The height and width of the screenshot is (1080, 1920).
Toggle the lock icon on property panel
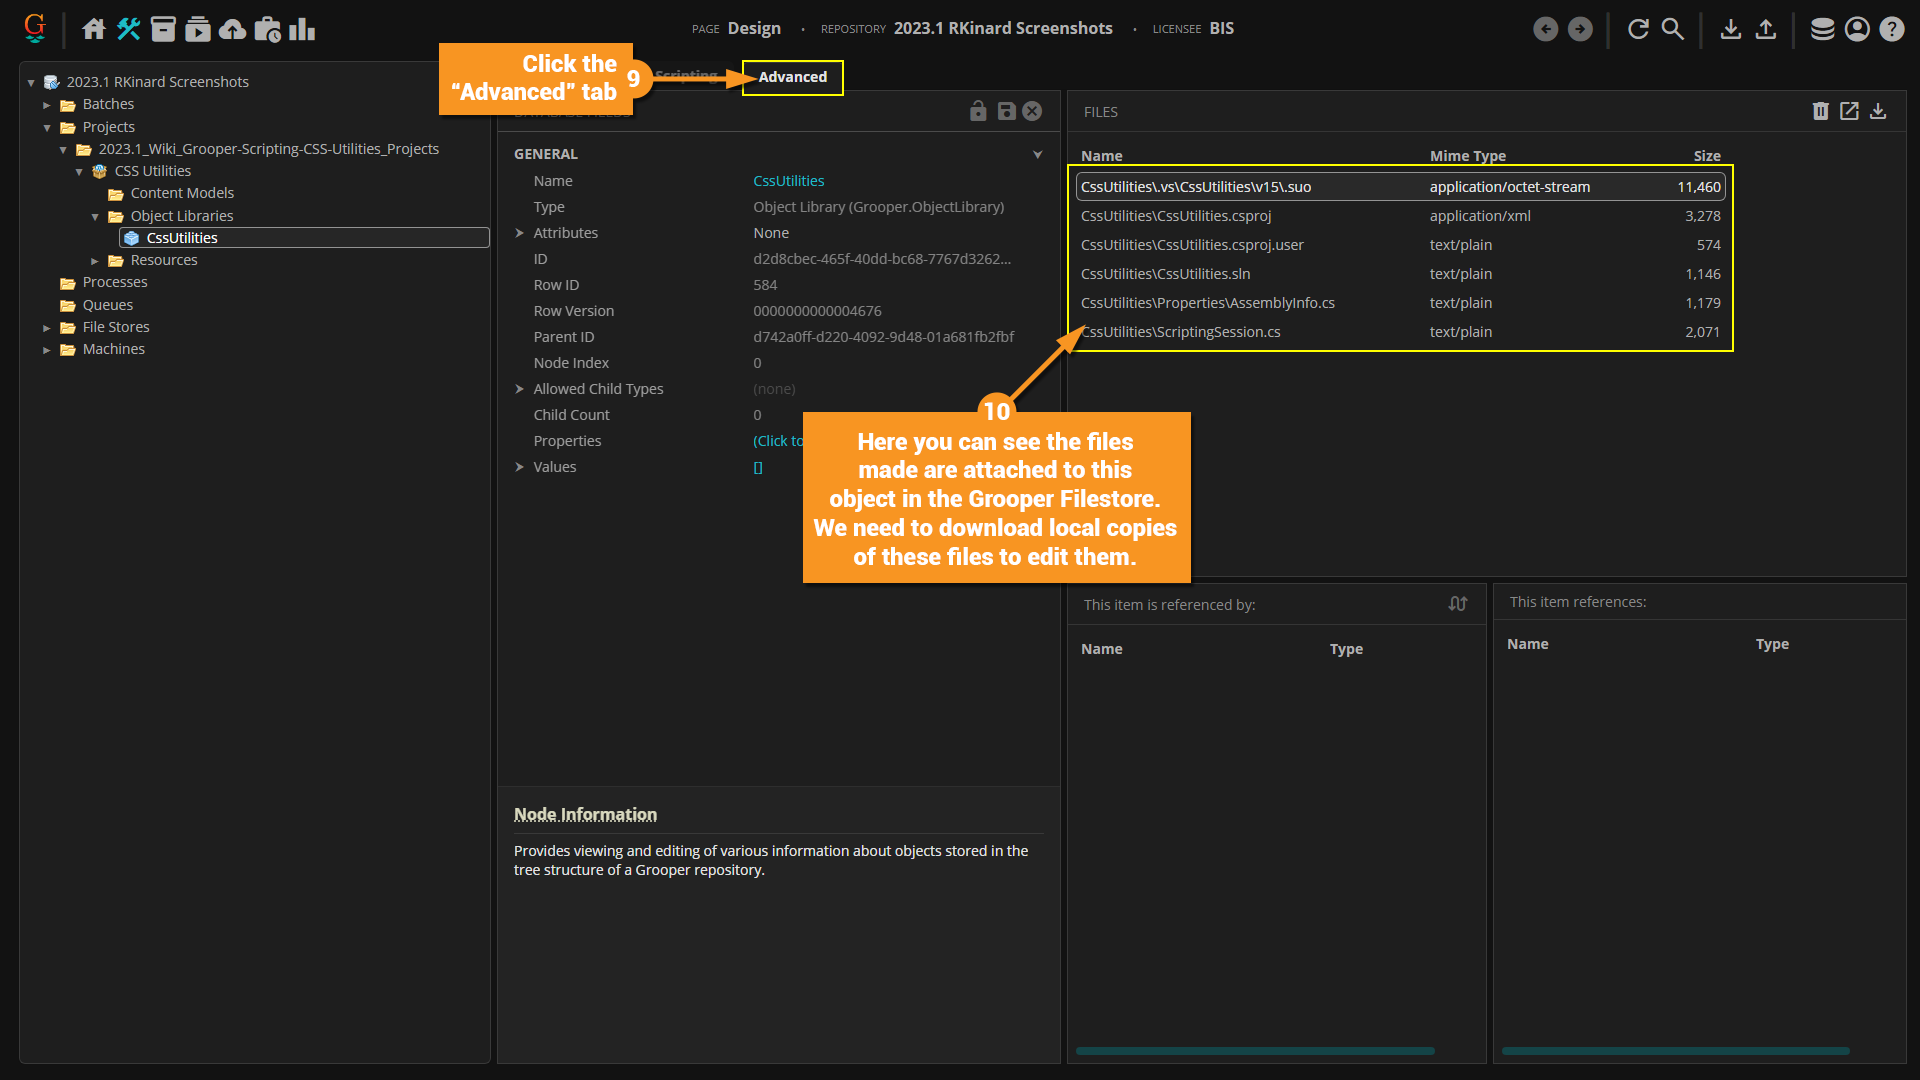[x=978, y=111]
